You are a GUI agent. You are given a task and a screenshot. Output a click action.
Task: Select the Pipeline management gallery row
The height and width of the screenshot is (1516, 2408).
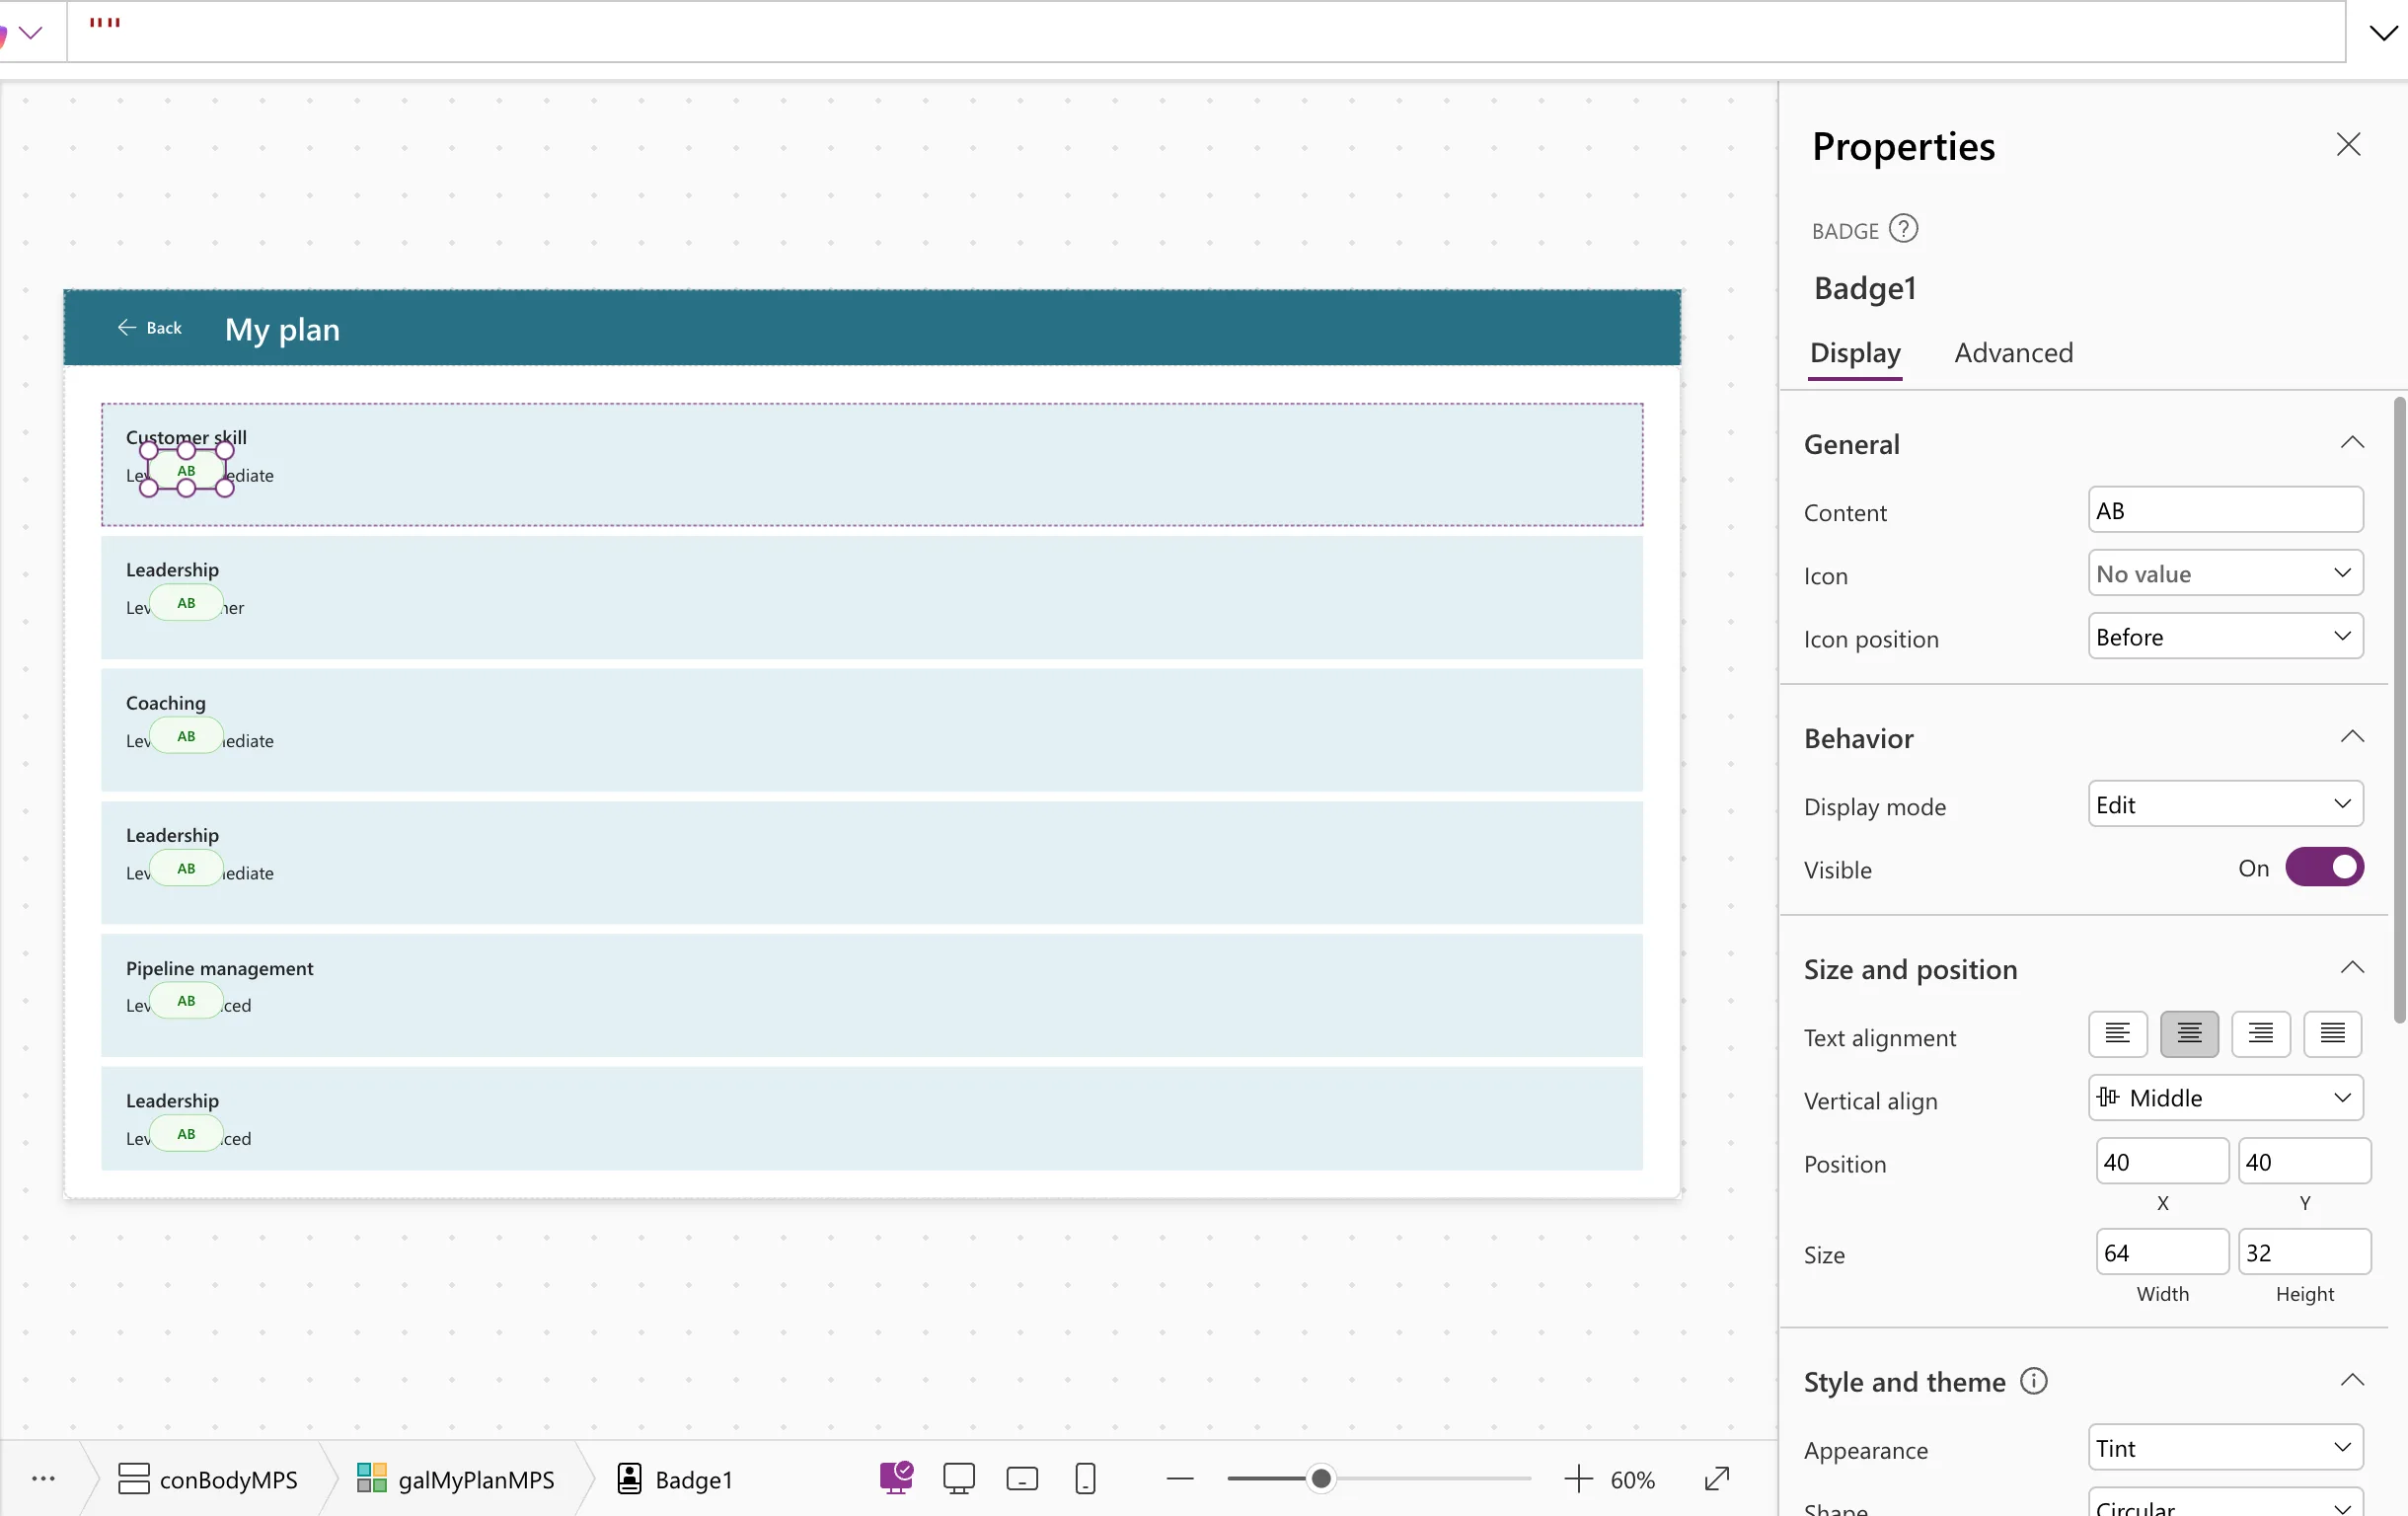point(871,995)
